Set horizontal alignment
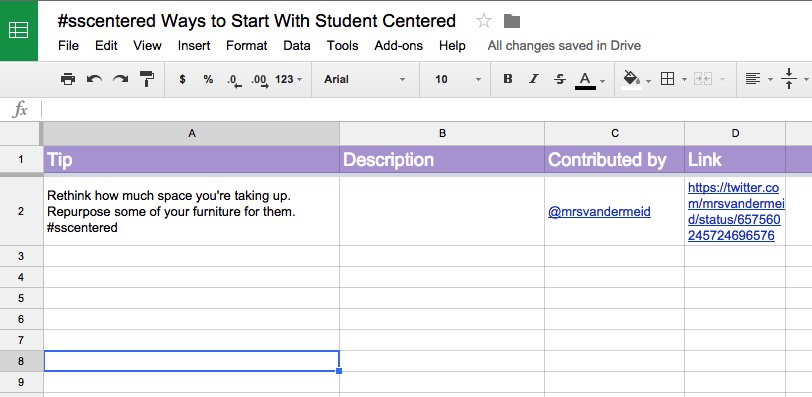 pyautogui.click(x=752, y=79)
